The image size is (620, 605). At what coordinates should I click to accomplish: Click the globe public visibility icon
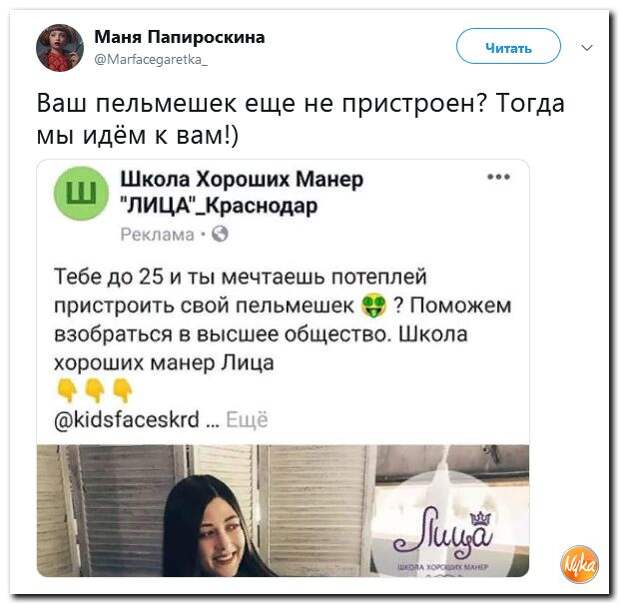click(x=220, y=234)
